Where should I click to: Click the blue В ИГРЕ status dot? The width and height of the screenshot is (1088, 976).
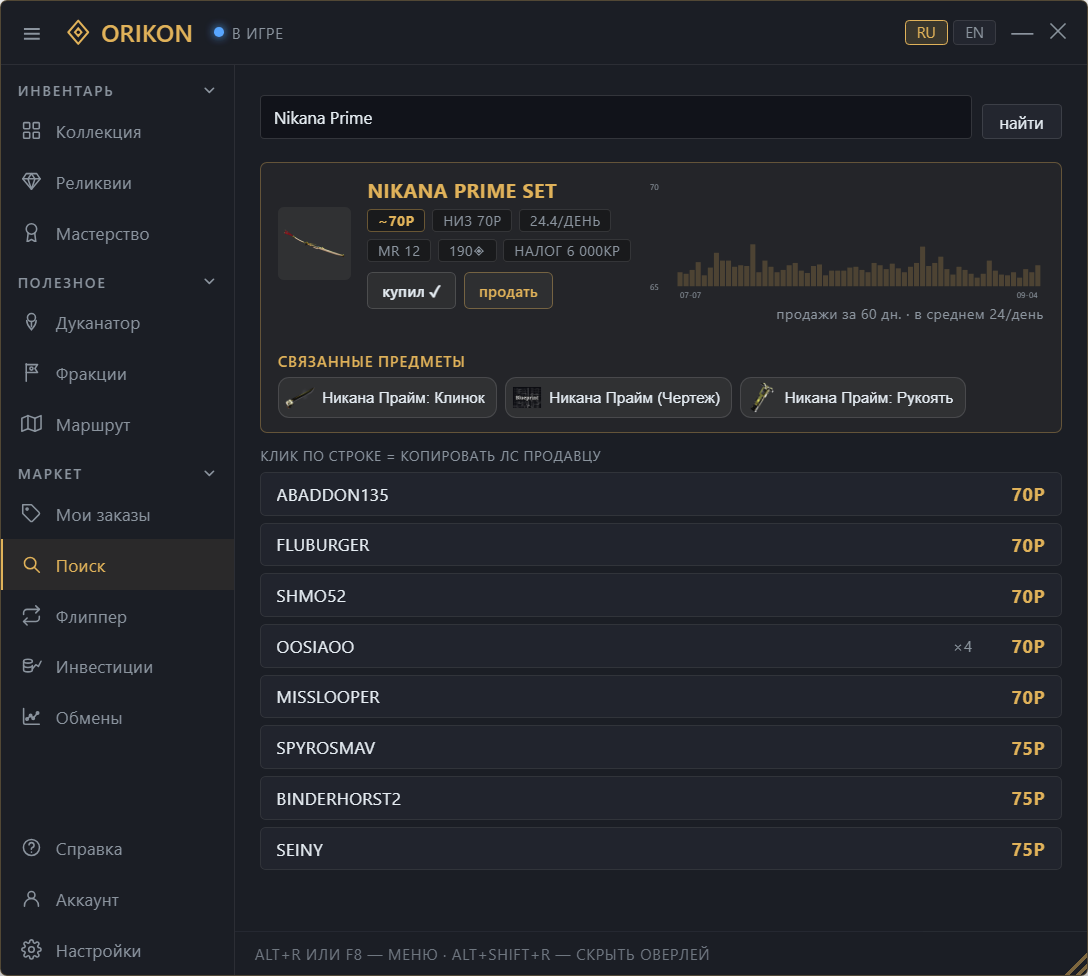[x=219, y=32]
